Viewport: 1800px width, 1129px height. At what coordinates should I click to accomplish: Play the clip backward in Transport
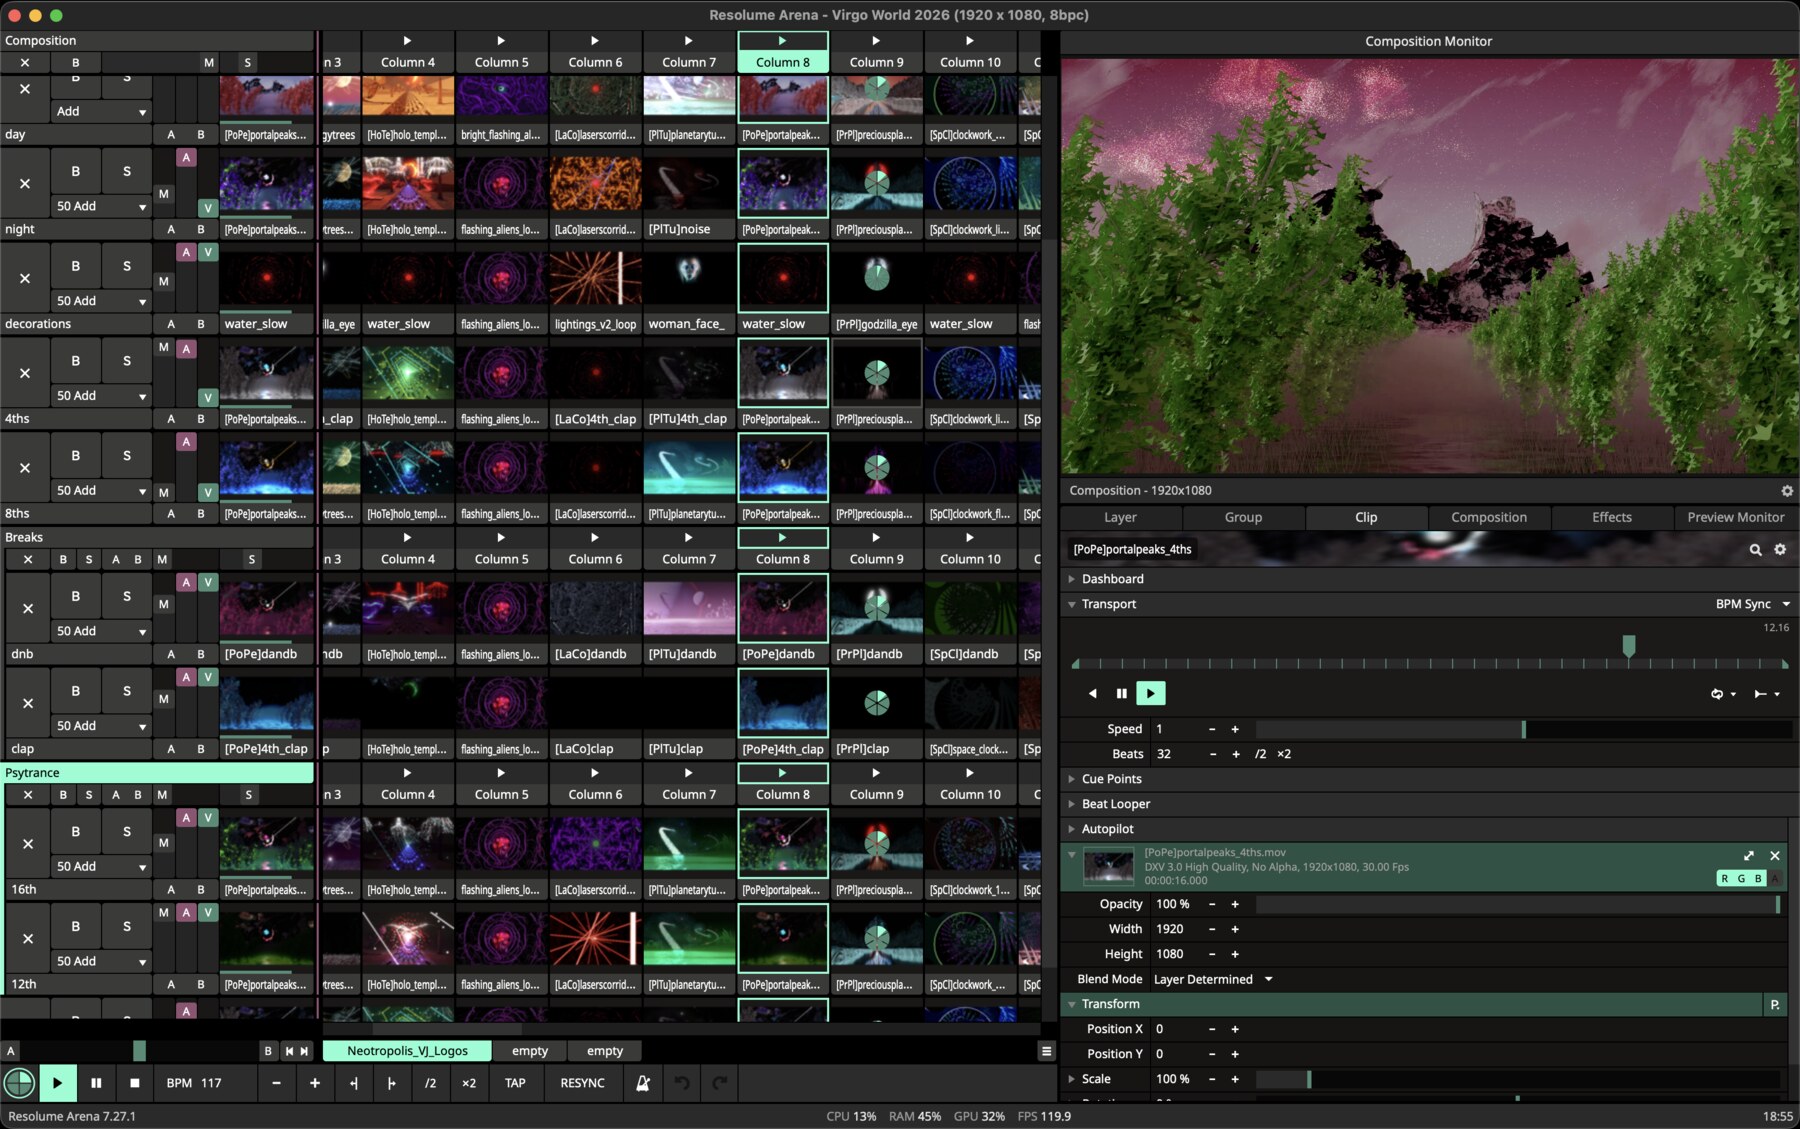click(x=1092, y=694)
